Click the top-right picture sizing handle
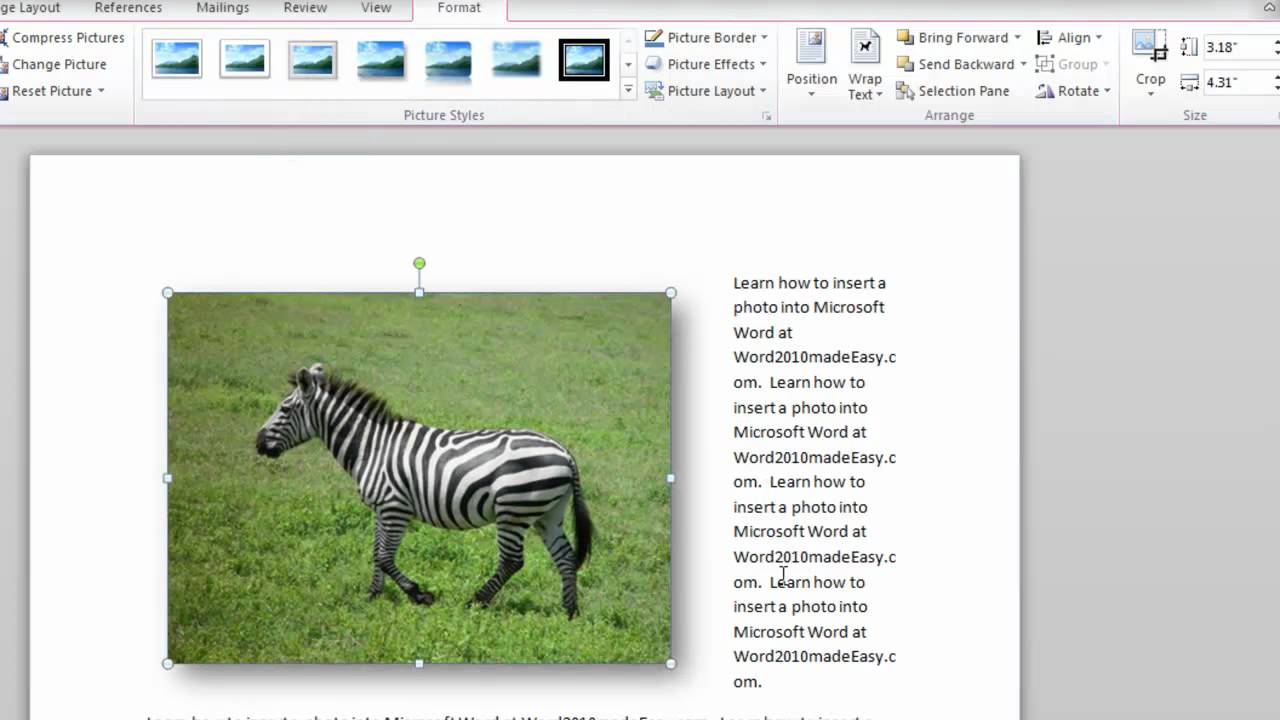The width and height of the screenshot is (1280, 720). [x=671, y=293]
